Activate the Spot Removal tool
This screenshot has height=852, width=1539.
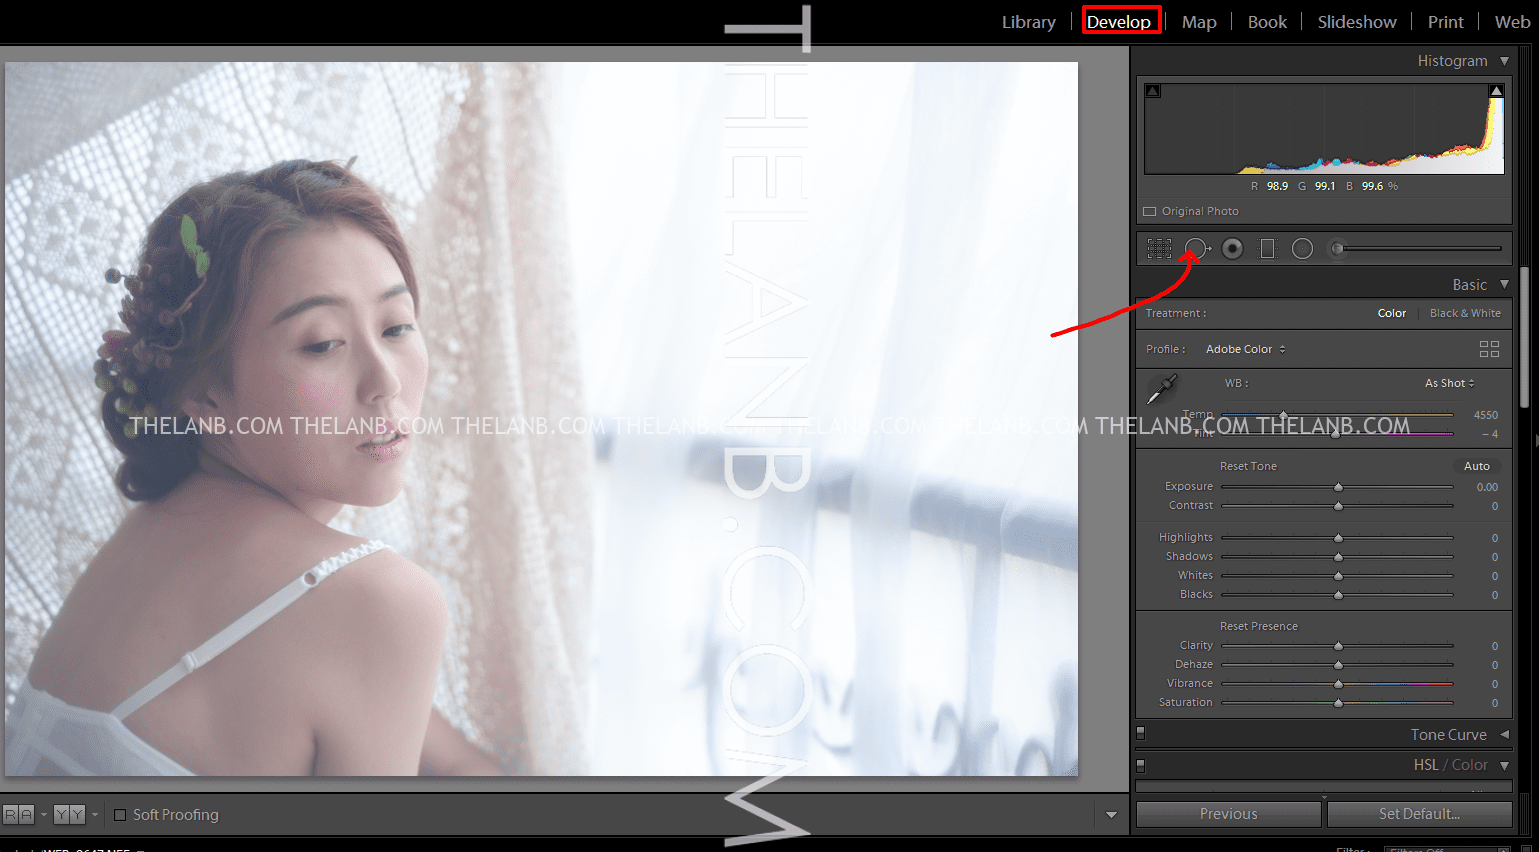pos(1196,249)
